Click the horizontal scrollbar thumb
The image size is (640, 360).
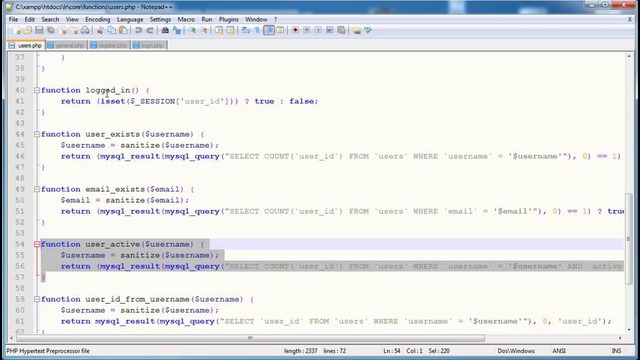(x=250, y=338)
